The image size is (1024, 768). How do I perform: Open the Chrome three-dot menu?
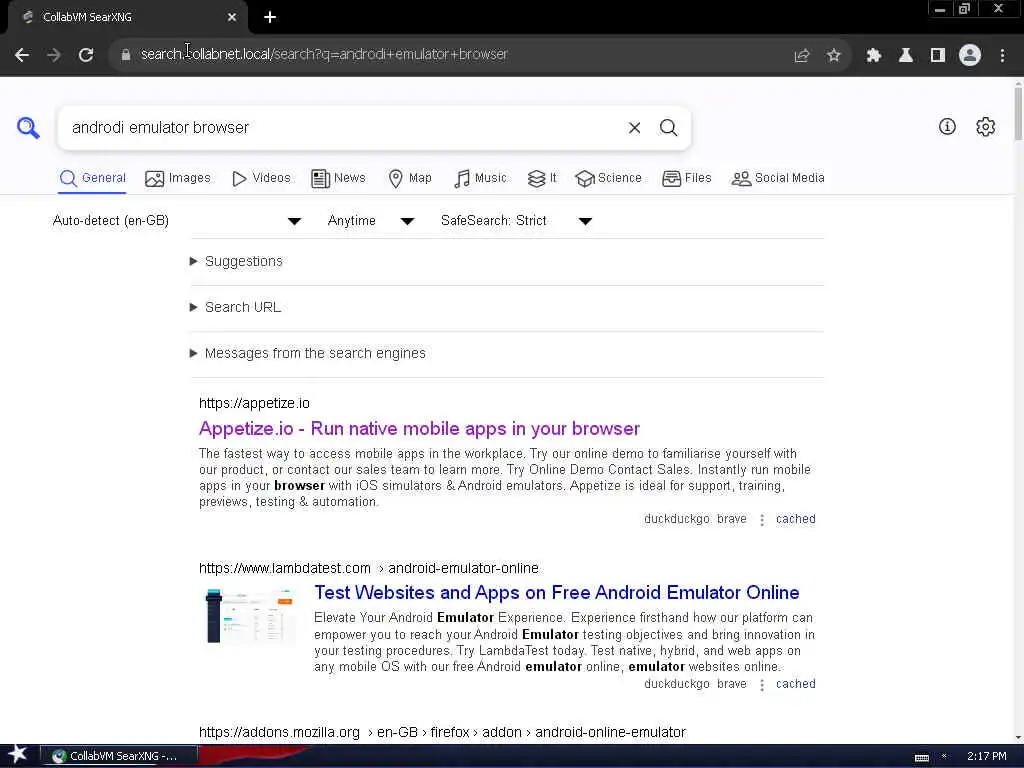1002,56
